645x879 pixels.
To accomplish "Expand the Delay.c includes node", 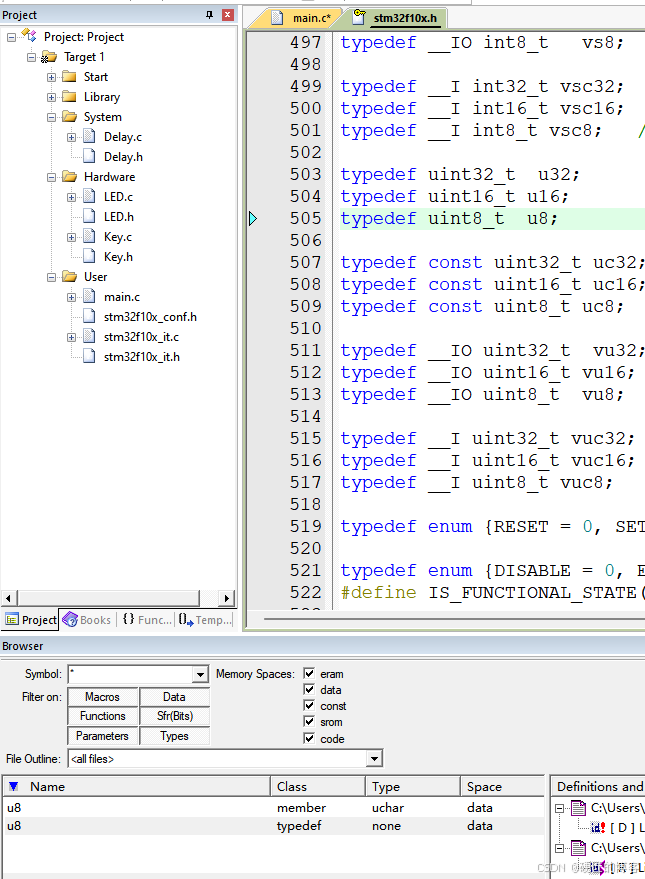I will [72, 137].
